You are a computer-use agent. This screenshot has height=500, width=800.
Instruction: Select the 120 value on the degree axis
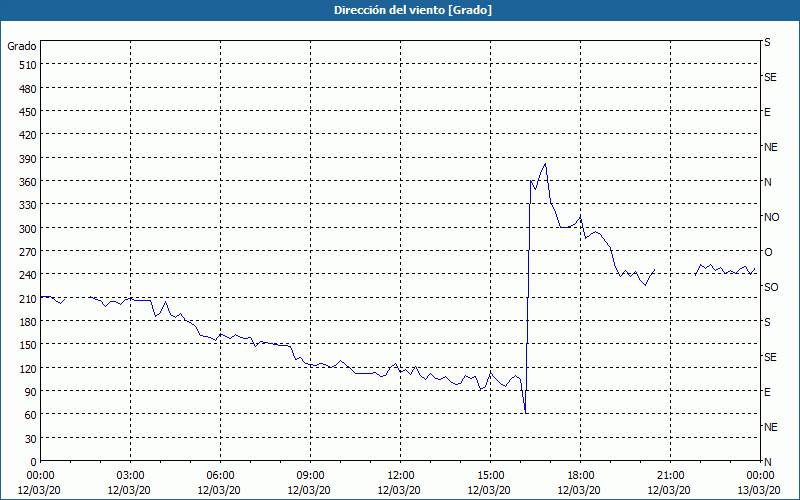(x=28, y=368)
